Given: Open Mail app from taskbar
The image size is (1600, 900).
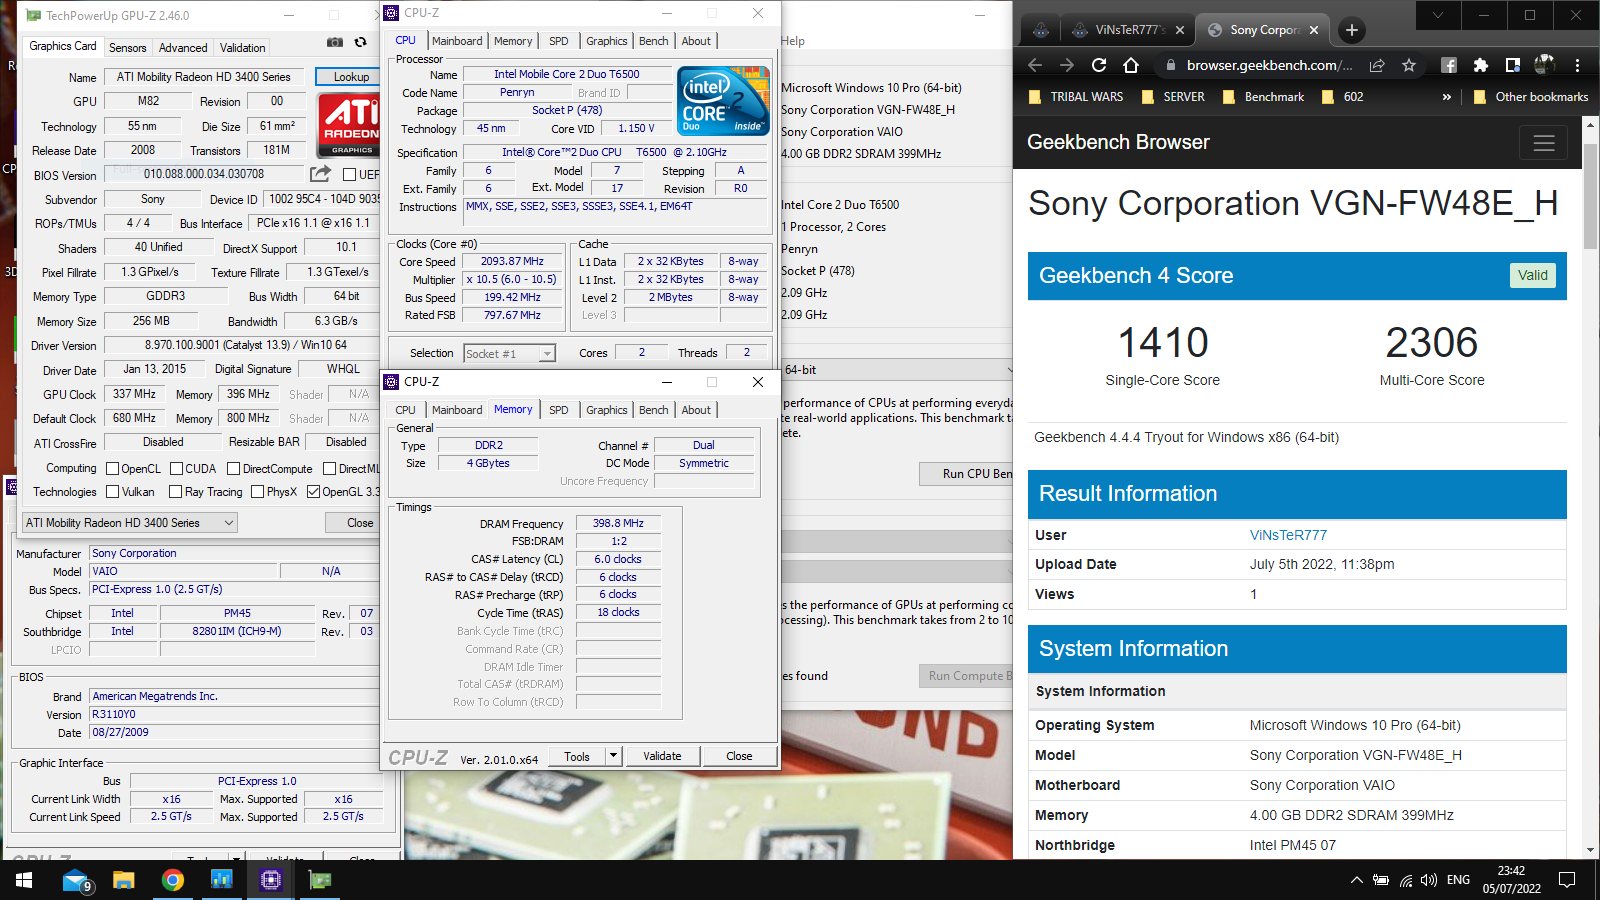Looking at the screenshot, I should pyautogui.click(x=76, y=880).
